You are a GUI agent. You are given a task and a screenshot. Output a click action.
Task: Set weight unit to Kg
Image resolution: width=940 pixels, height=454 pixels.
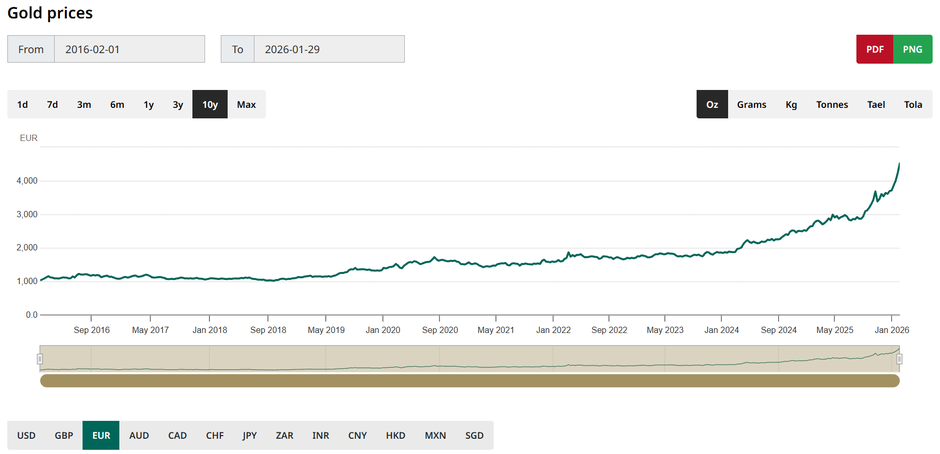click(x=791, y=105)
